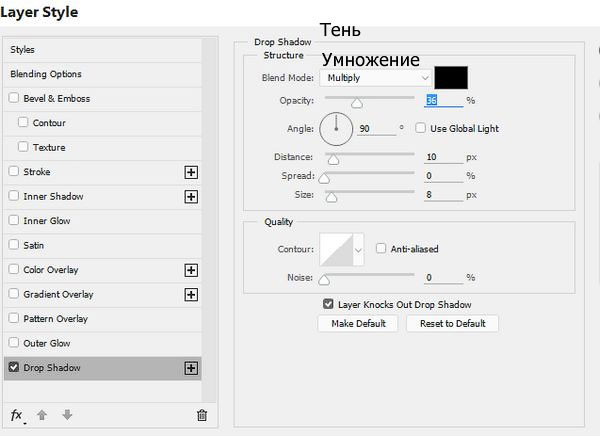Click the Noise value field
The image size is (600, 436).
click(443, 278)
